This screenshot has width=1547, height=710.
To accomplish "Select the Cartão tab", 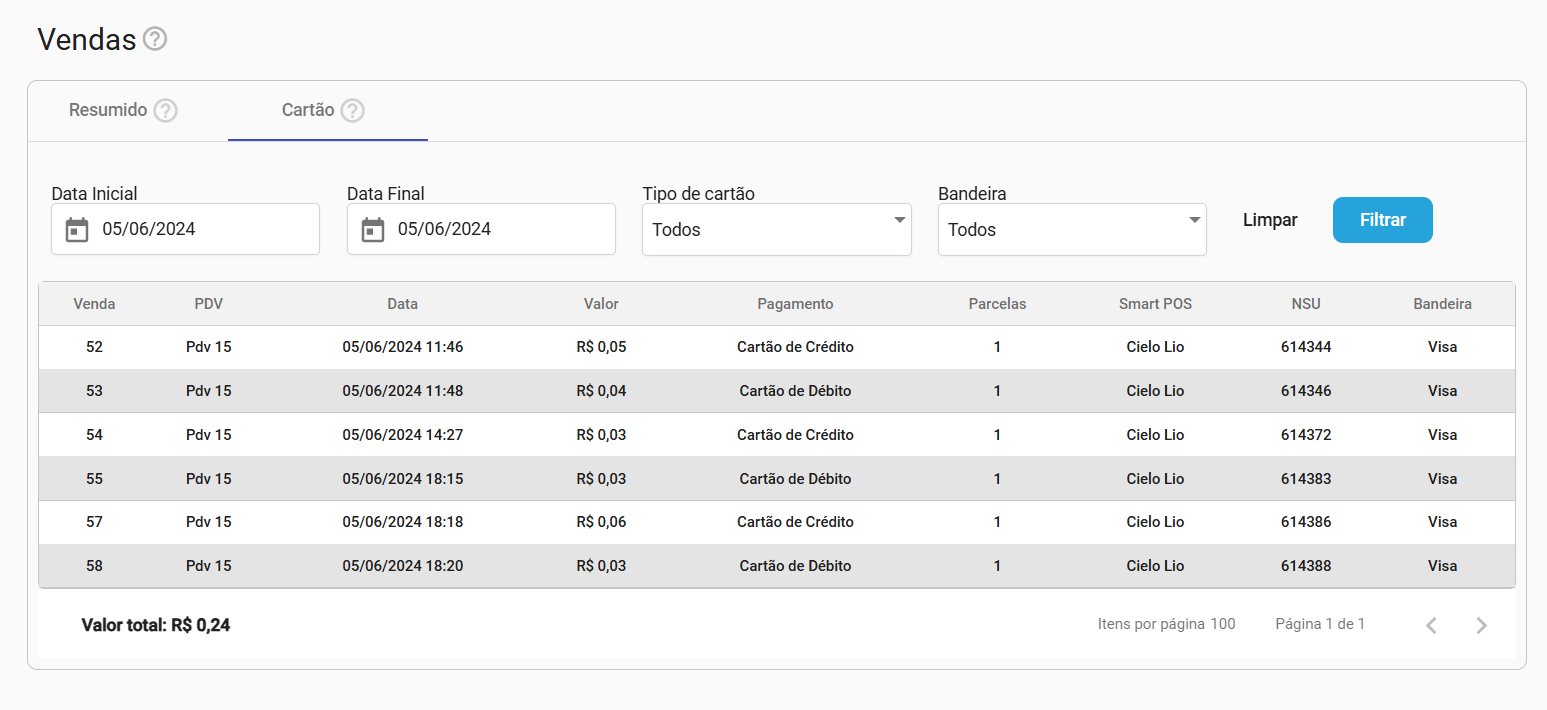I will click(x=308, y=110).
